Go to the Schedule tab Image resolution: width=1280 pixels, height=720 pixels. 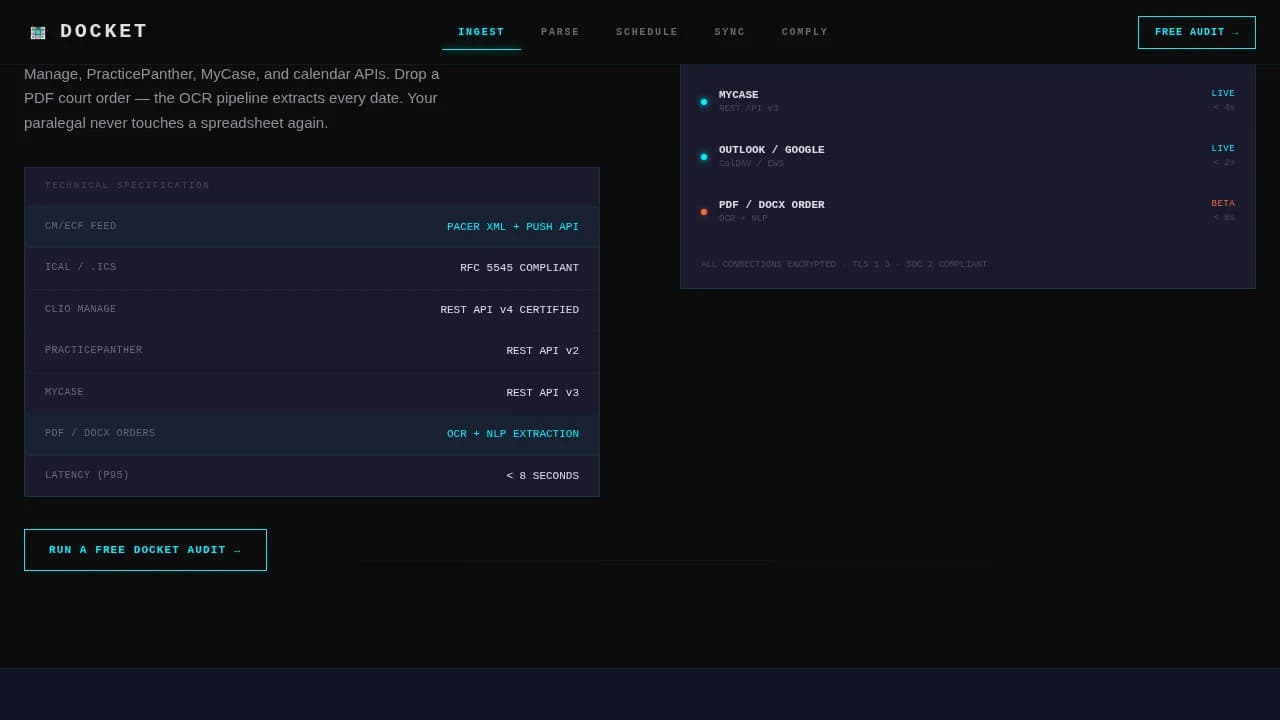(x=647, y=32)
